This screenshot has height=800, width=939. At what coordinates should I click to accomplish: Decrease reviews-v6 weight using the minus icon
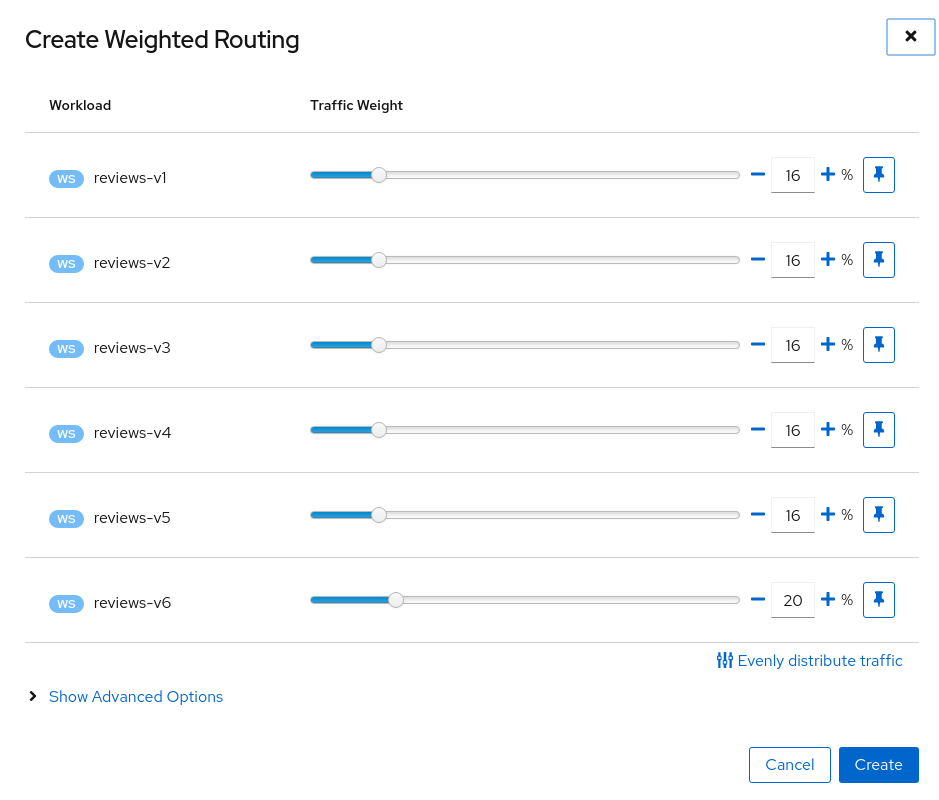[x=758, y=599]
